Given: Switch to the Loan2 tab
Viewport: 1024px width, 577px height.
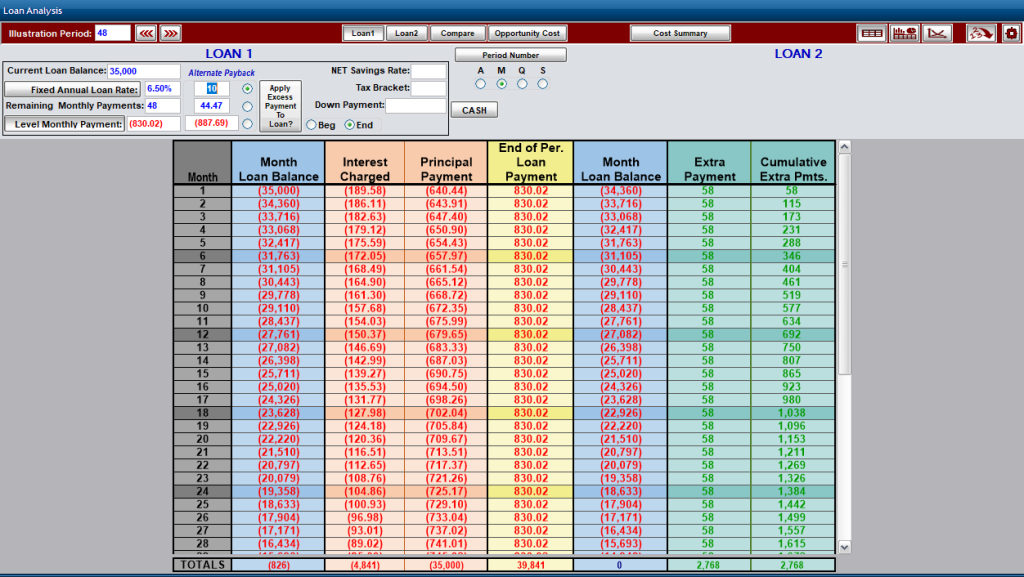Looking at the screenshot, I should coord(406,33).
